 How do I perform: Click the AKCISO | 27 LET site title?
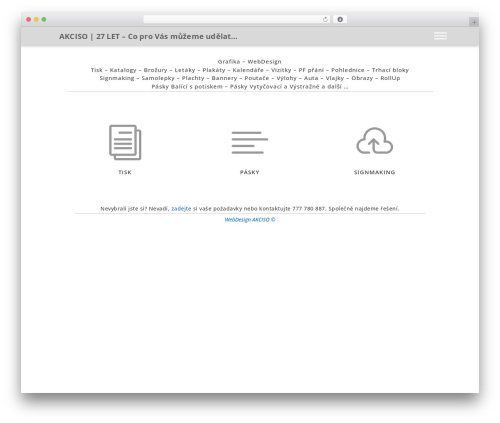pos(148,36)
